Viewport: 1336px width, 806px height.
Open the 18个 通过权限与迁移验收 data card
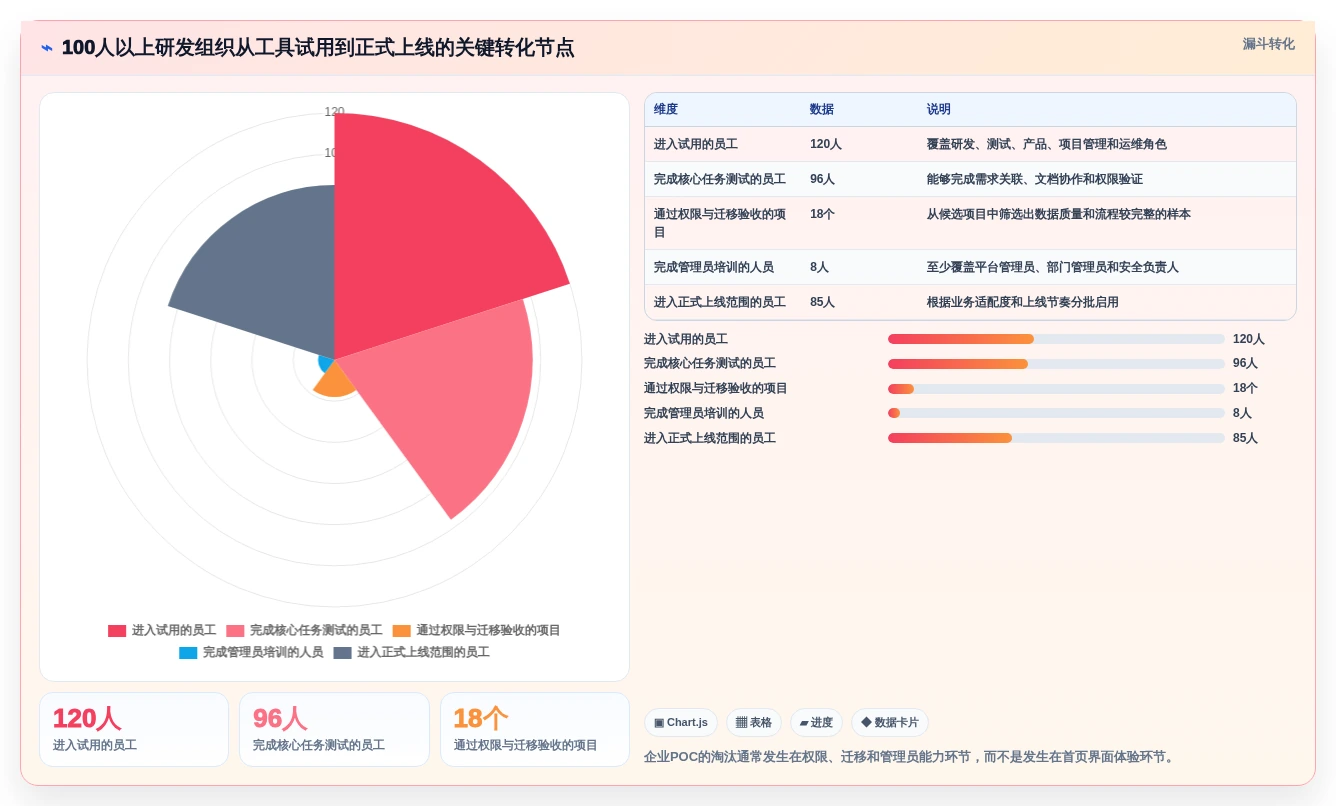535,729
